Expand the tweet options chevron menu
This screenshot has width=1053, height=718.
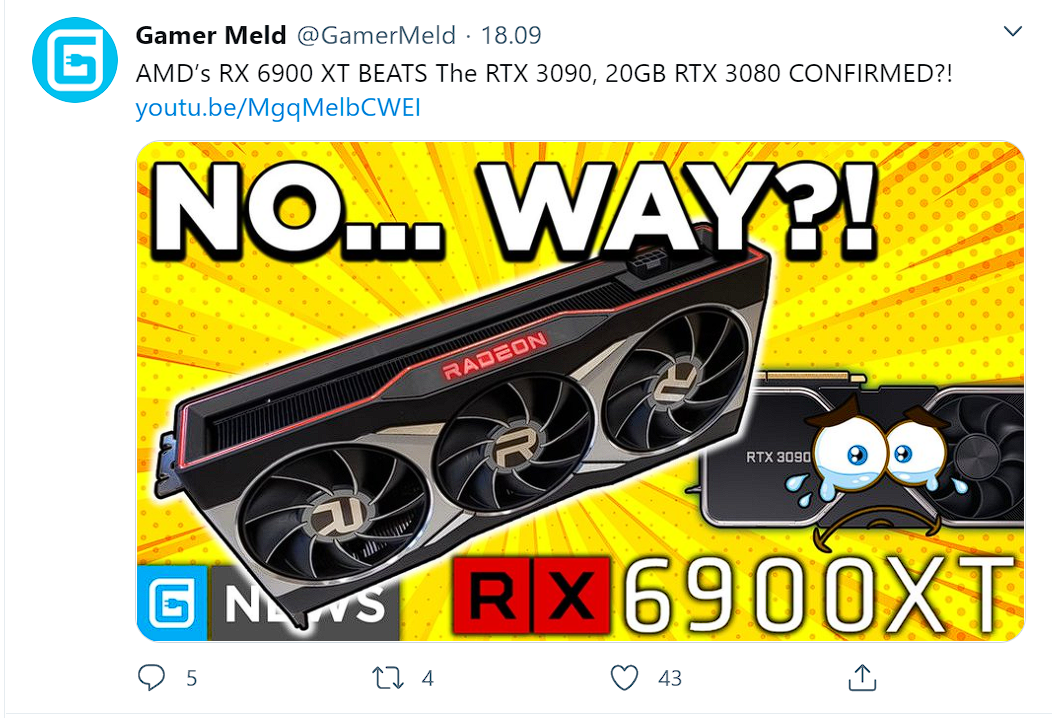(1012, 31)
